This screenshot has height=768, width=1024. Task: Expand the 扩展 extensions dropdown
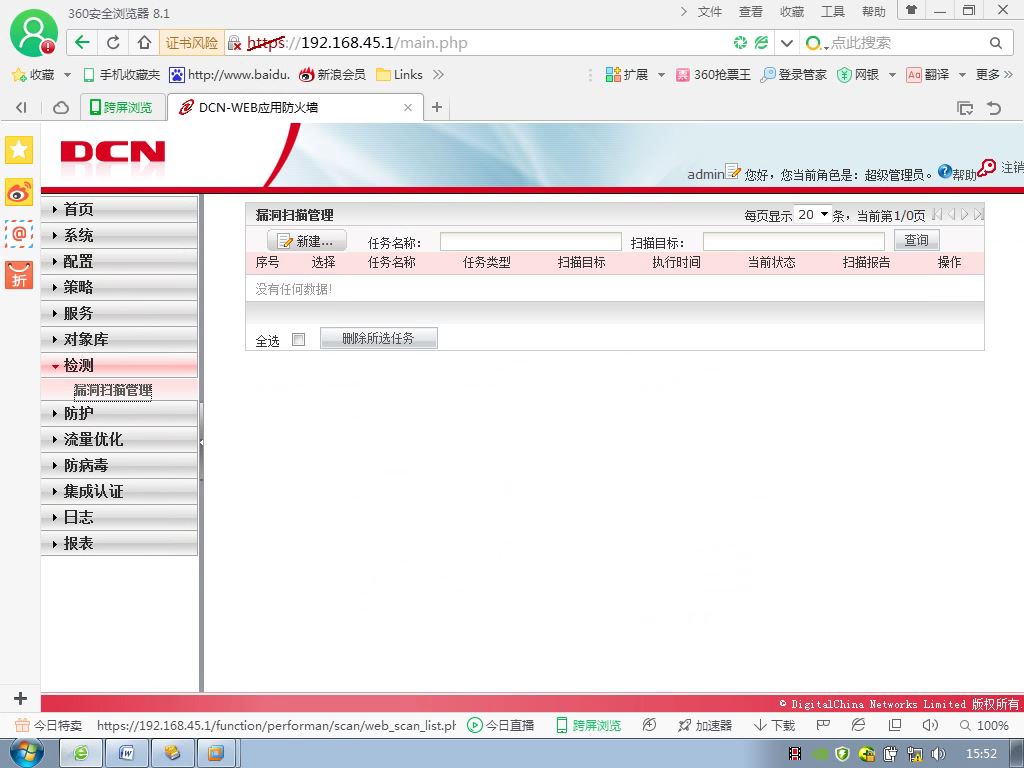[x=662, y=75]
